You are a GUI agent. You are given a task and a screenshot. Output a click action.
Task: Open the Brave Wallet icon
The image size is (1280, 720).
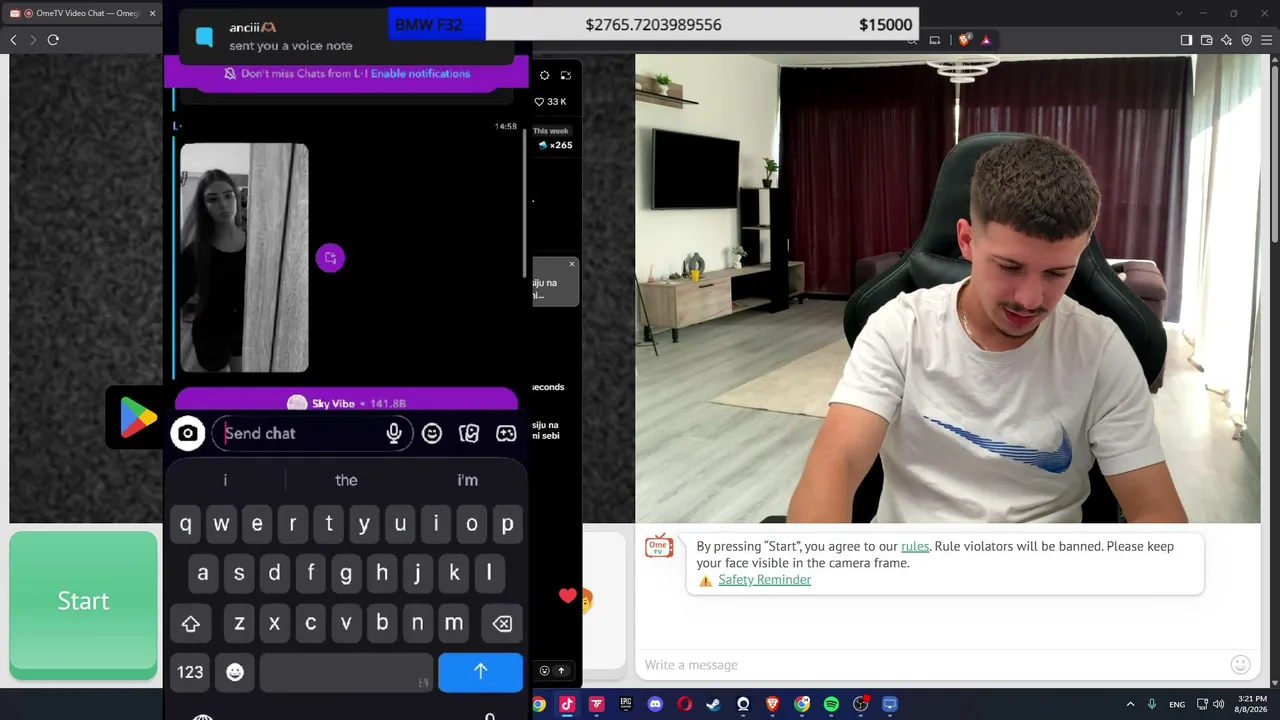click(x=1207, y=40)
